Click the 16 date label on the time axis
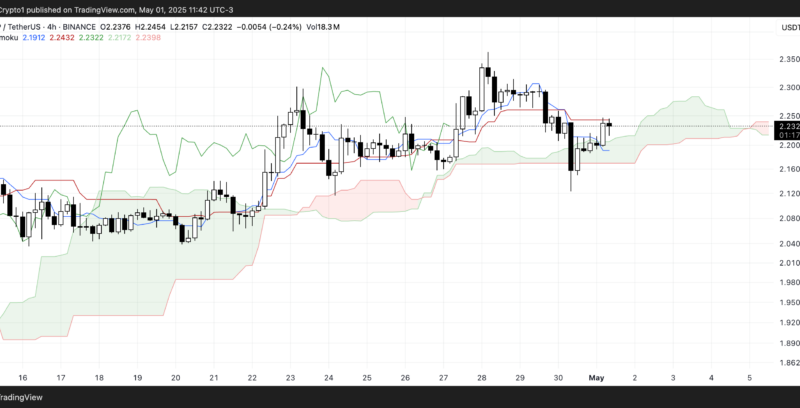 click(22, 378)
